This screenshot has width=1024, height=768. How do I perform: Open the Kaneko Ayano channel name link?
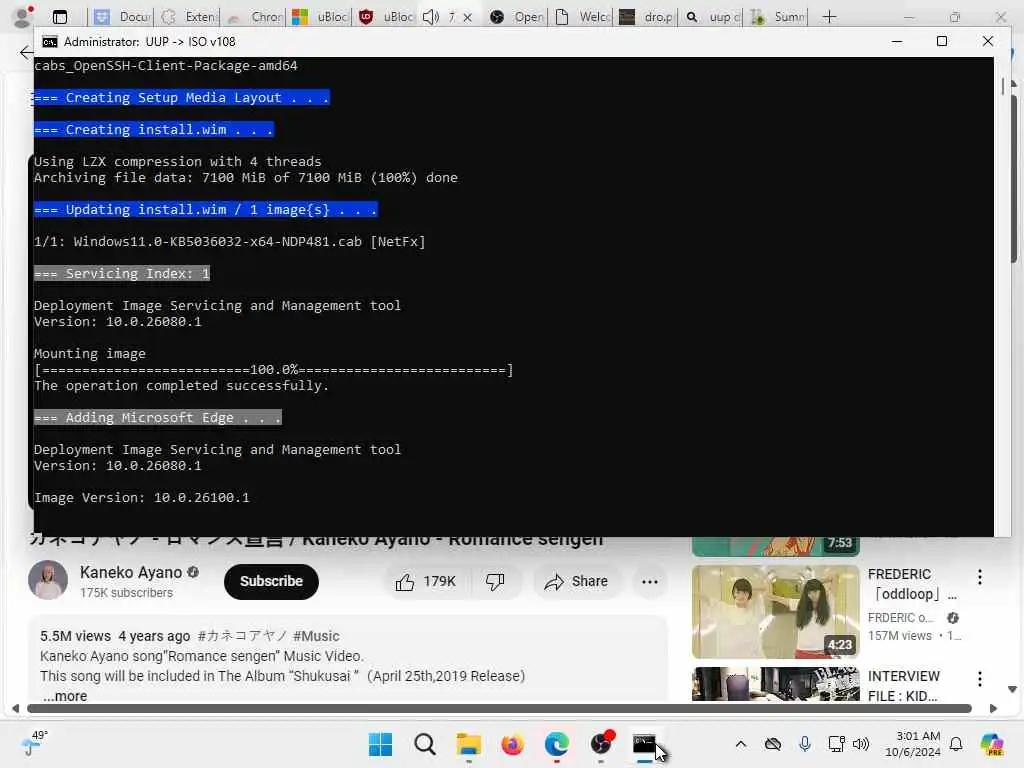pyautogui.click(x=131, y=572)
